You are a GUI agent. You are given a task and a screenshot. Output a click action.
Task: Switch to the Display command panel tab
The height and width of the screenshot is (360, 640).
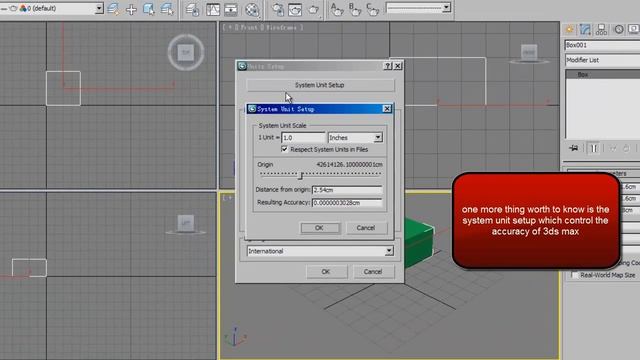(633, 29)
